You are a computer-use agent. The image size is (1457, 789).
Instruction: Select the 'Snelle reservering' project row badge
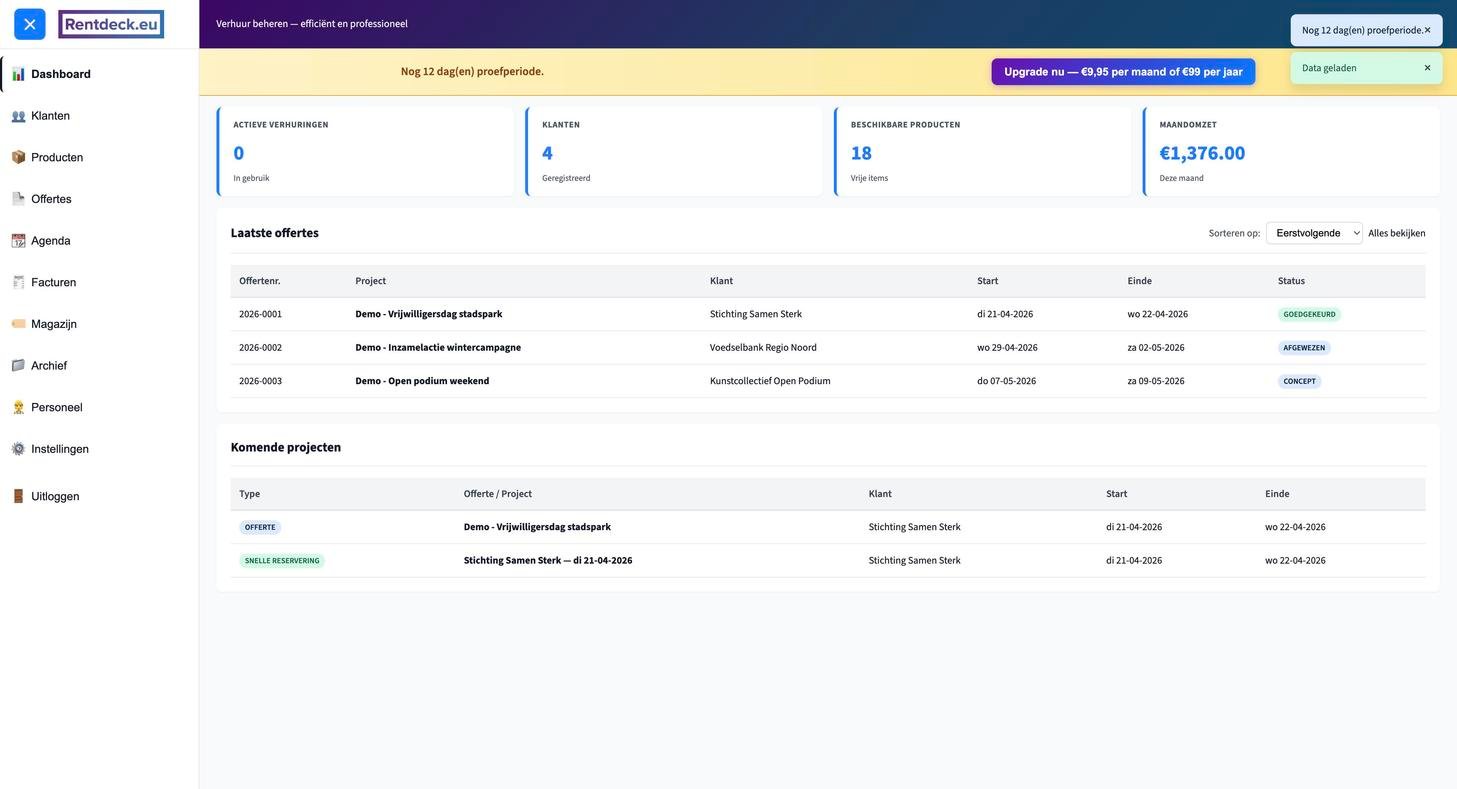click(282, 561)
